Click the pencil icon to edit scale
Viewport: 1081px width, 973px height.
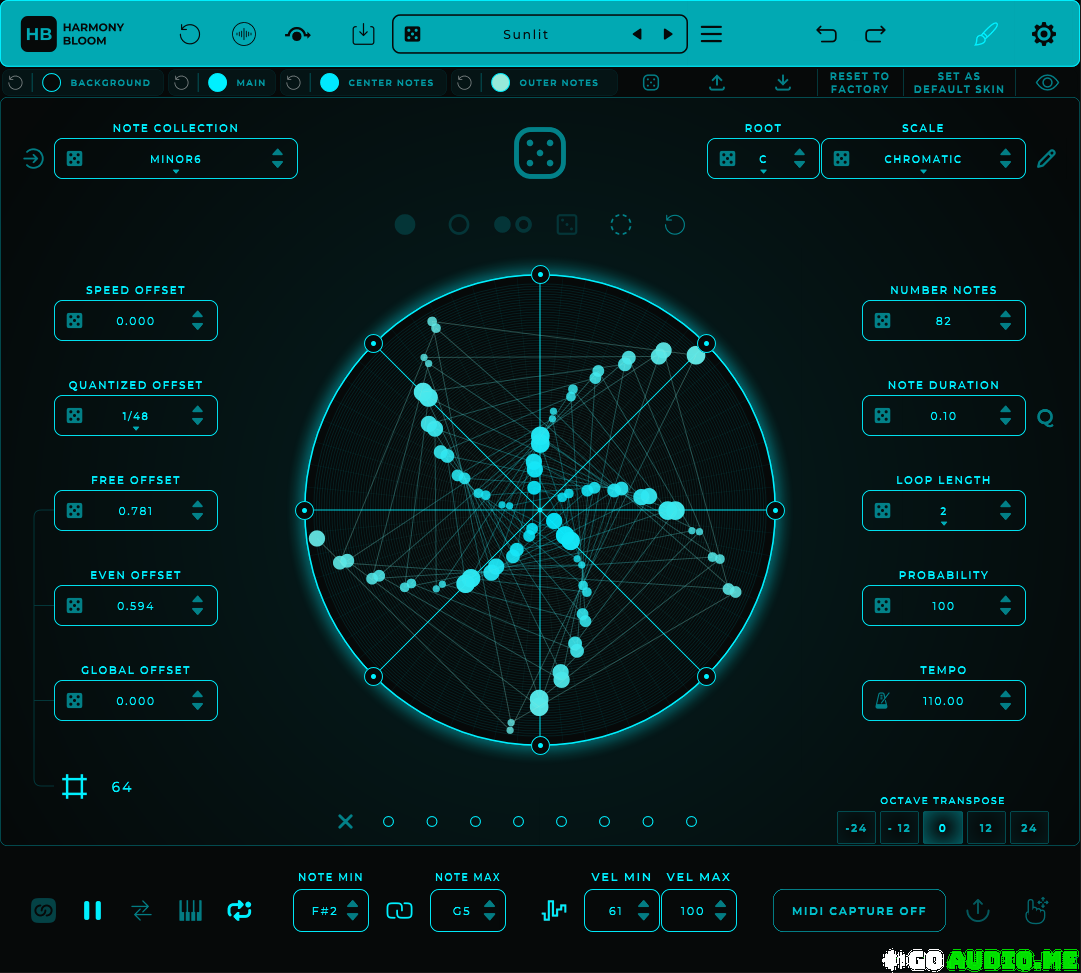(1046, 159)
